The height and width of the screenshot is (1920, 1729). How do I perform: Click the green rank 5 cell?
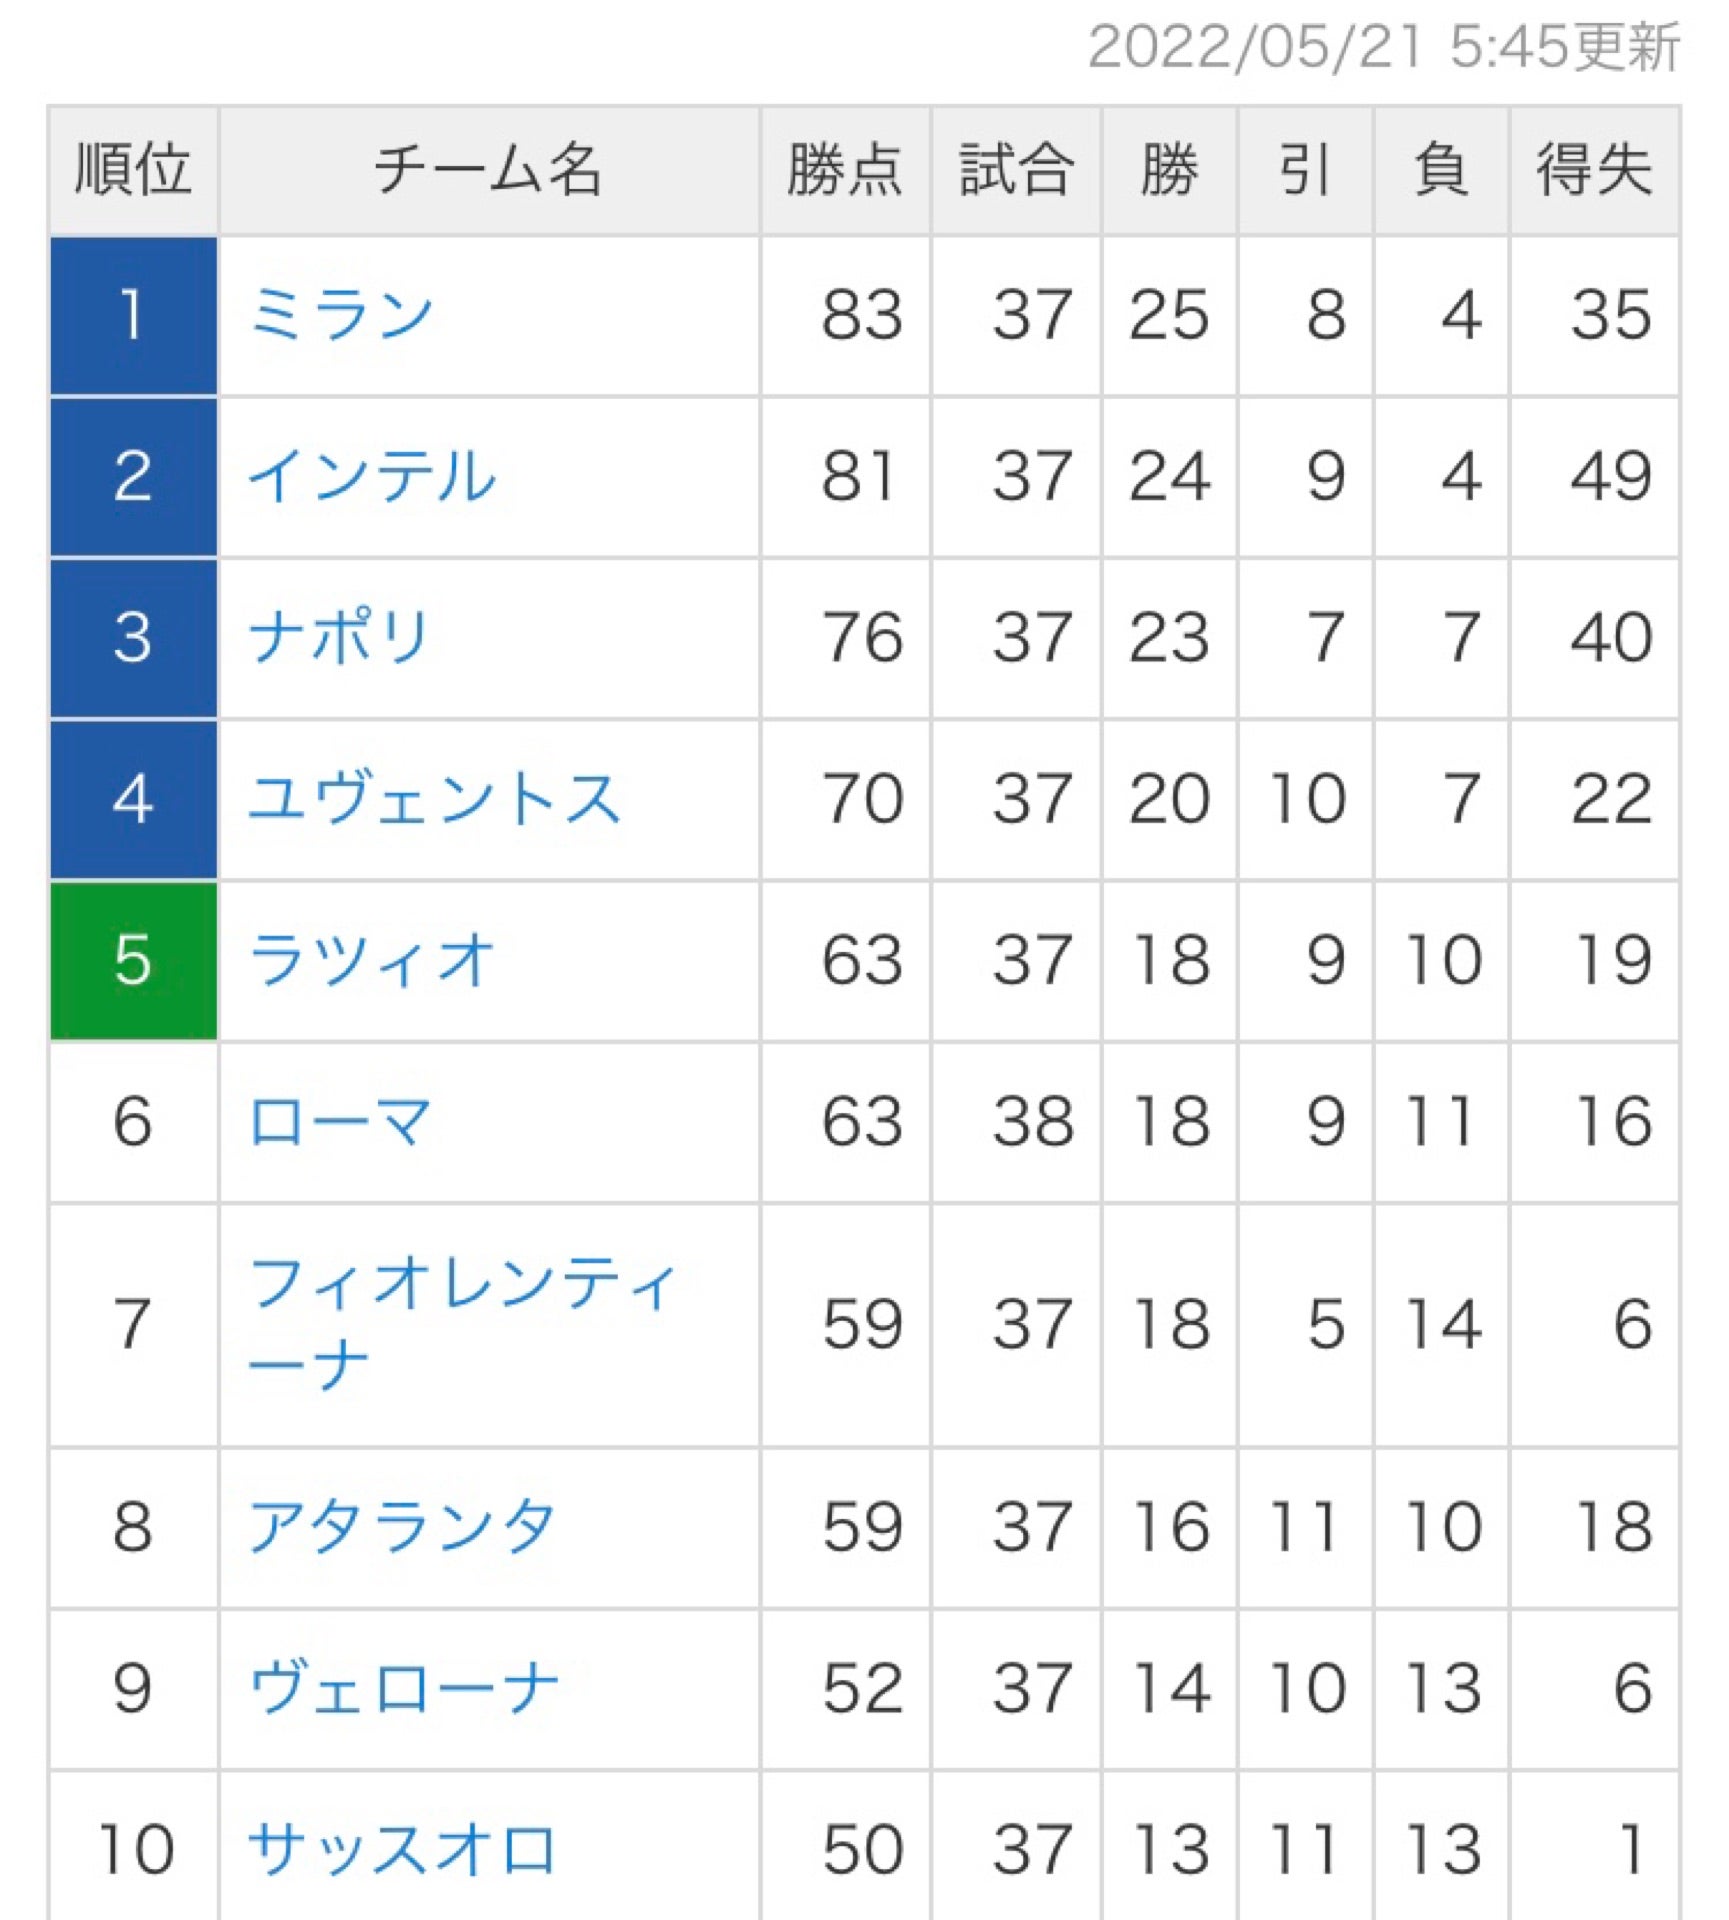tap(133, 960)
